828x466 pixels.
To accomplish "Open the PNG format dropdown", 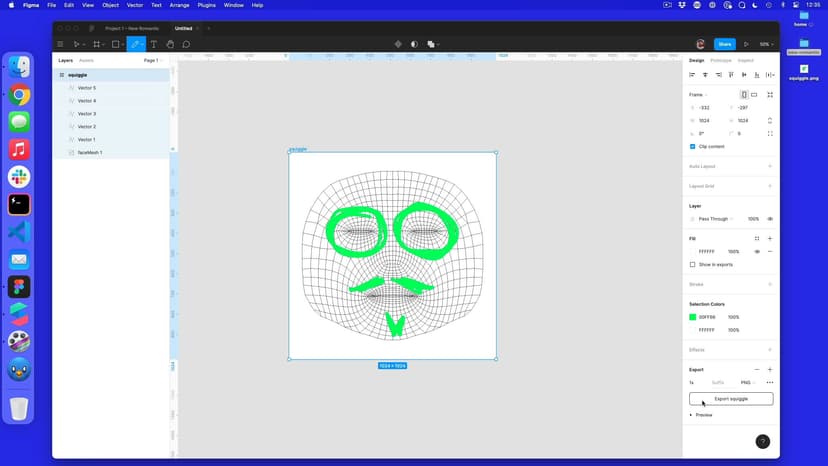I will click(x=748, y=383).
